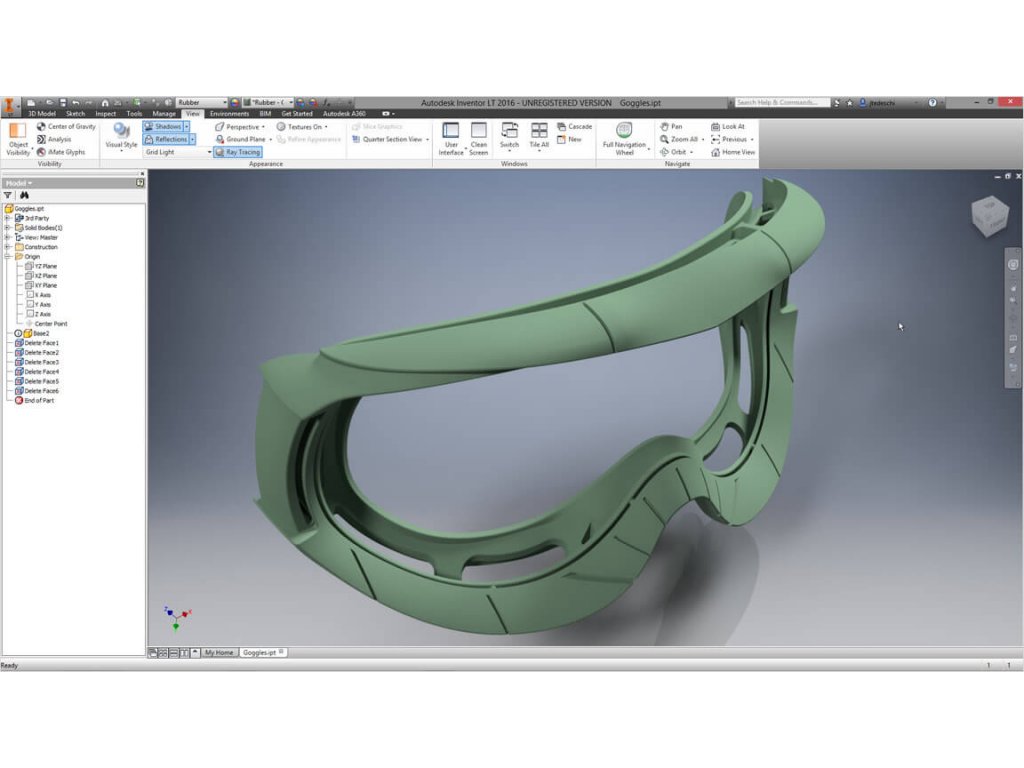Select Delete Face3 in the model tree

click(x=41, y=362)
